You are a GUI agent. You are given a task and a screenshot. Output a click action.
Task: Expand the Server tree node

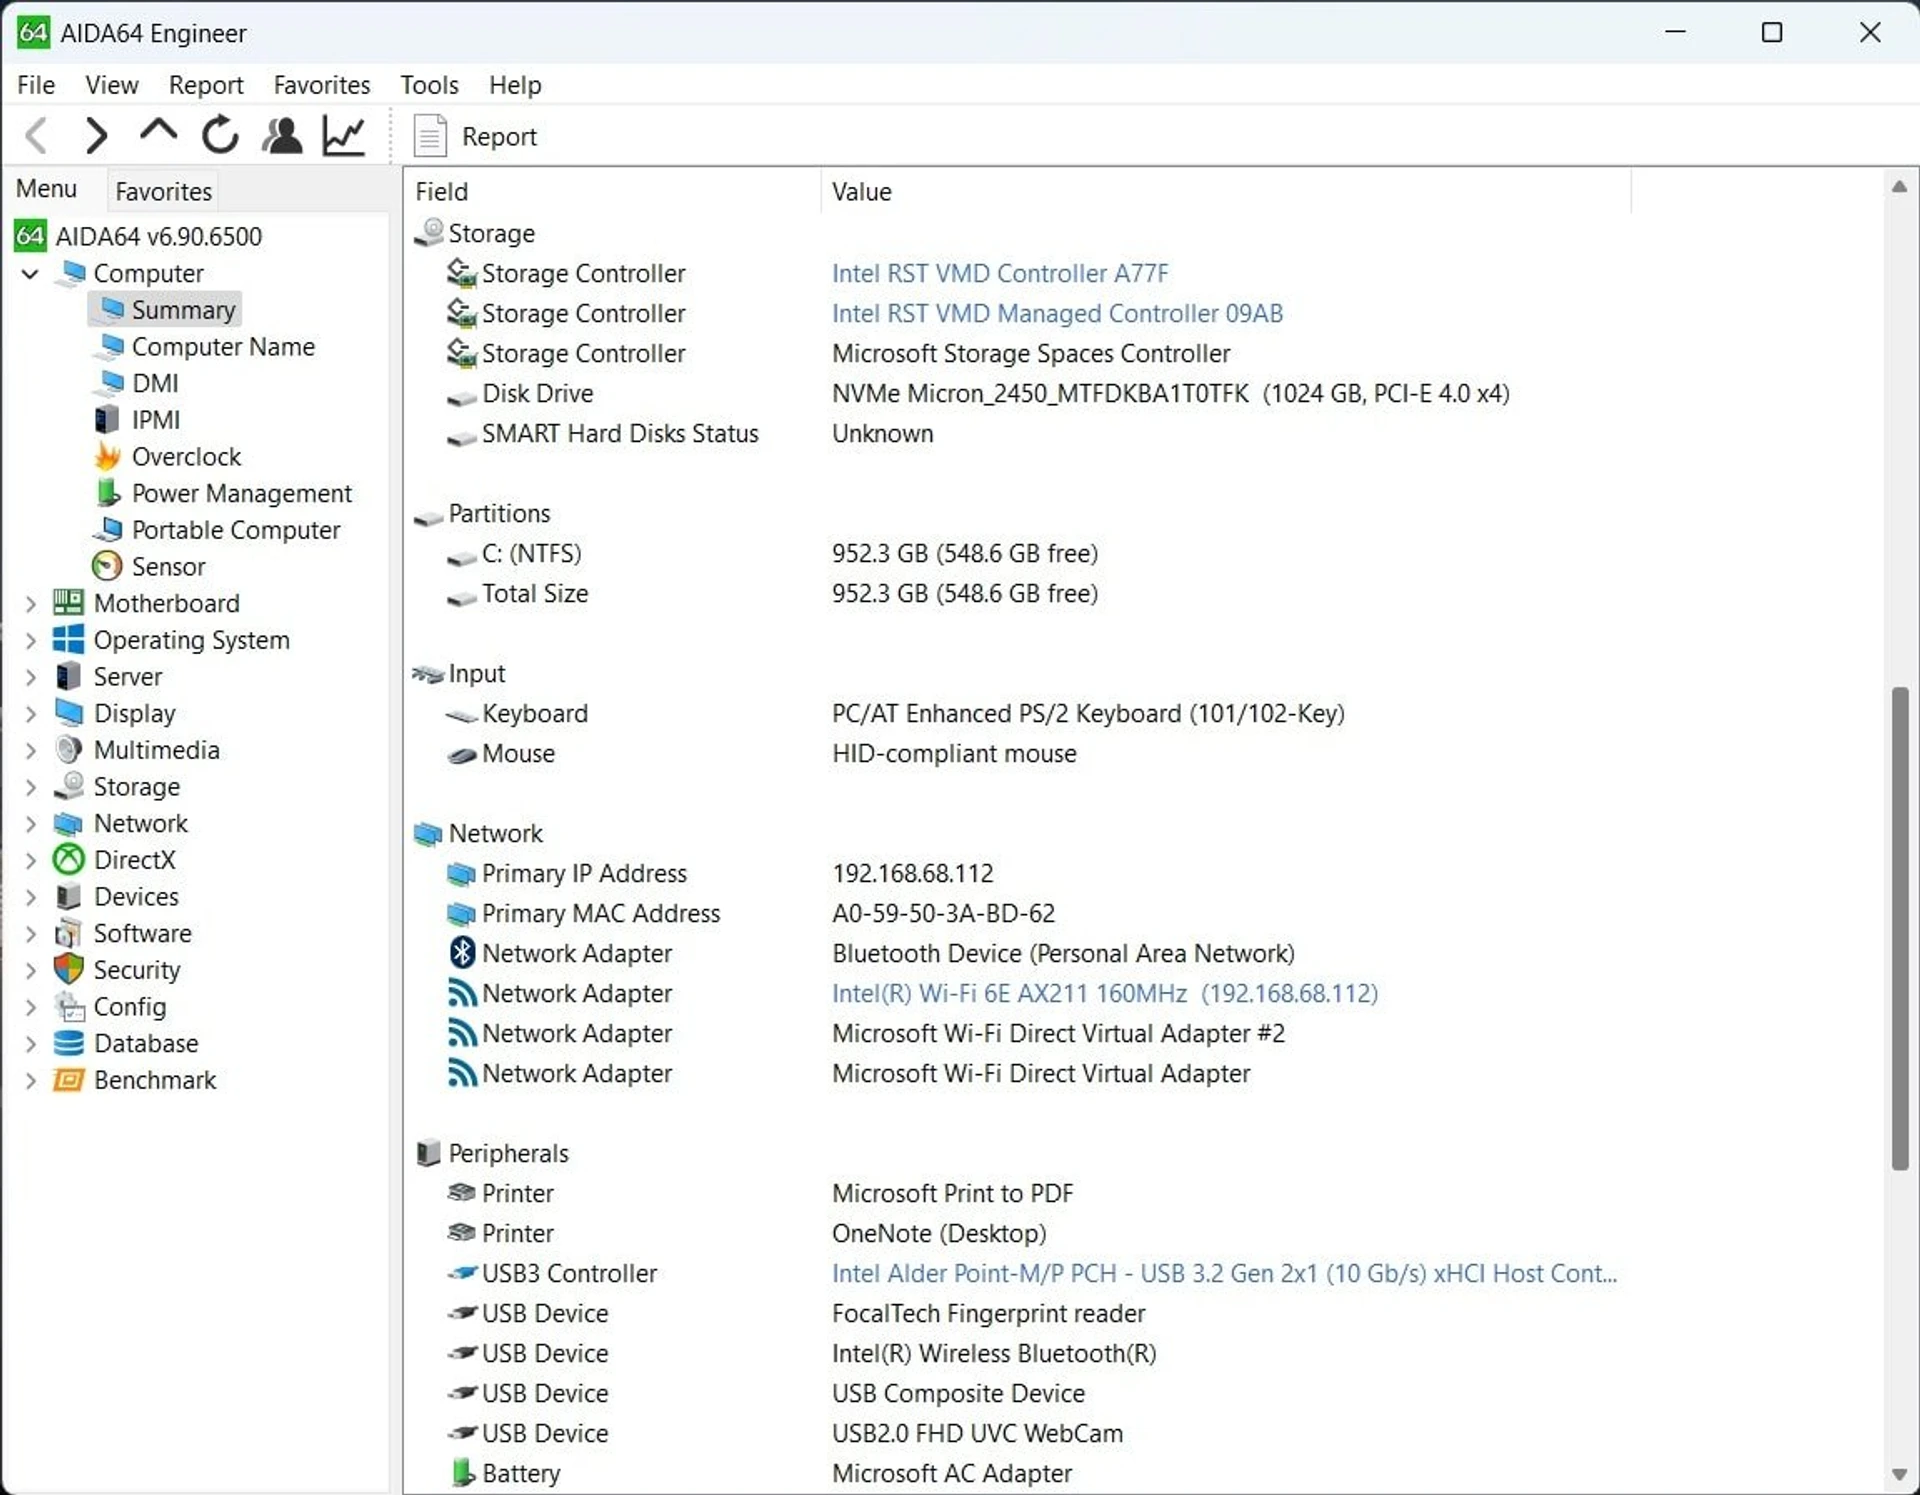coord(31,677)
